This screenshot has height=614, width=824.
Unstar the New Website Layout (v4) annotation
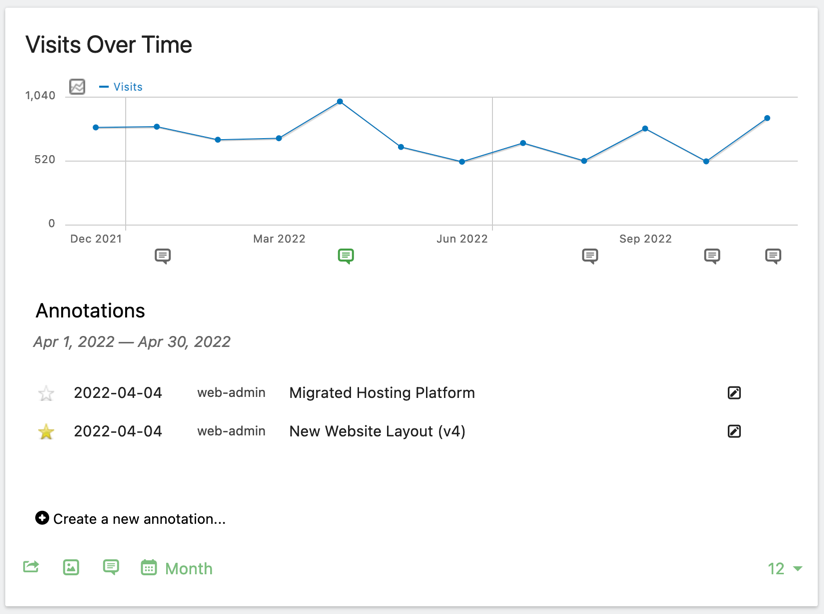pyautogui.click(x=46, y=432)
